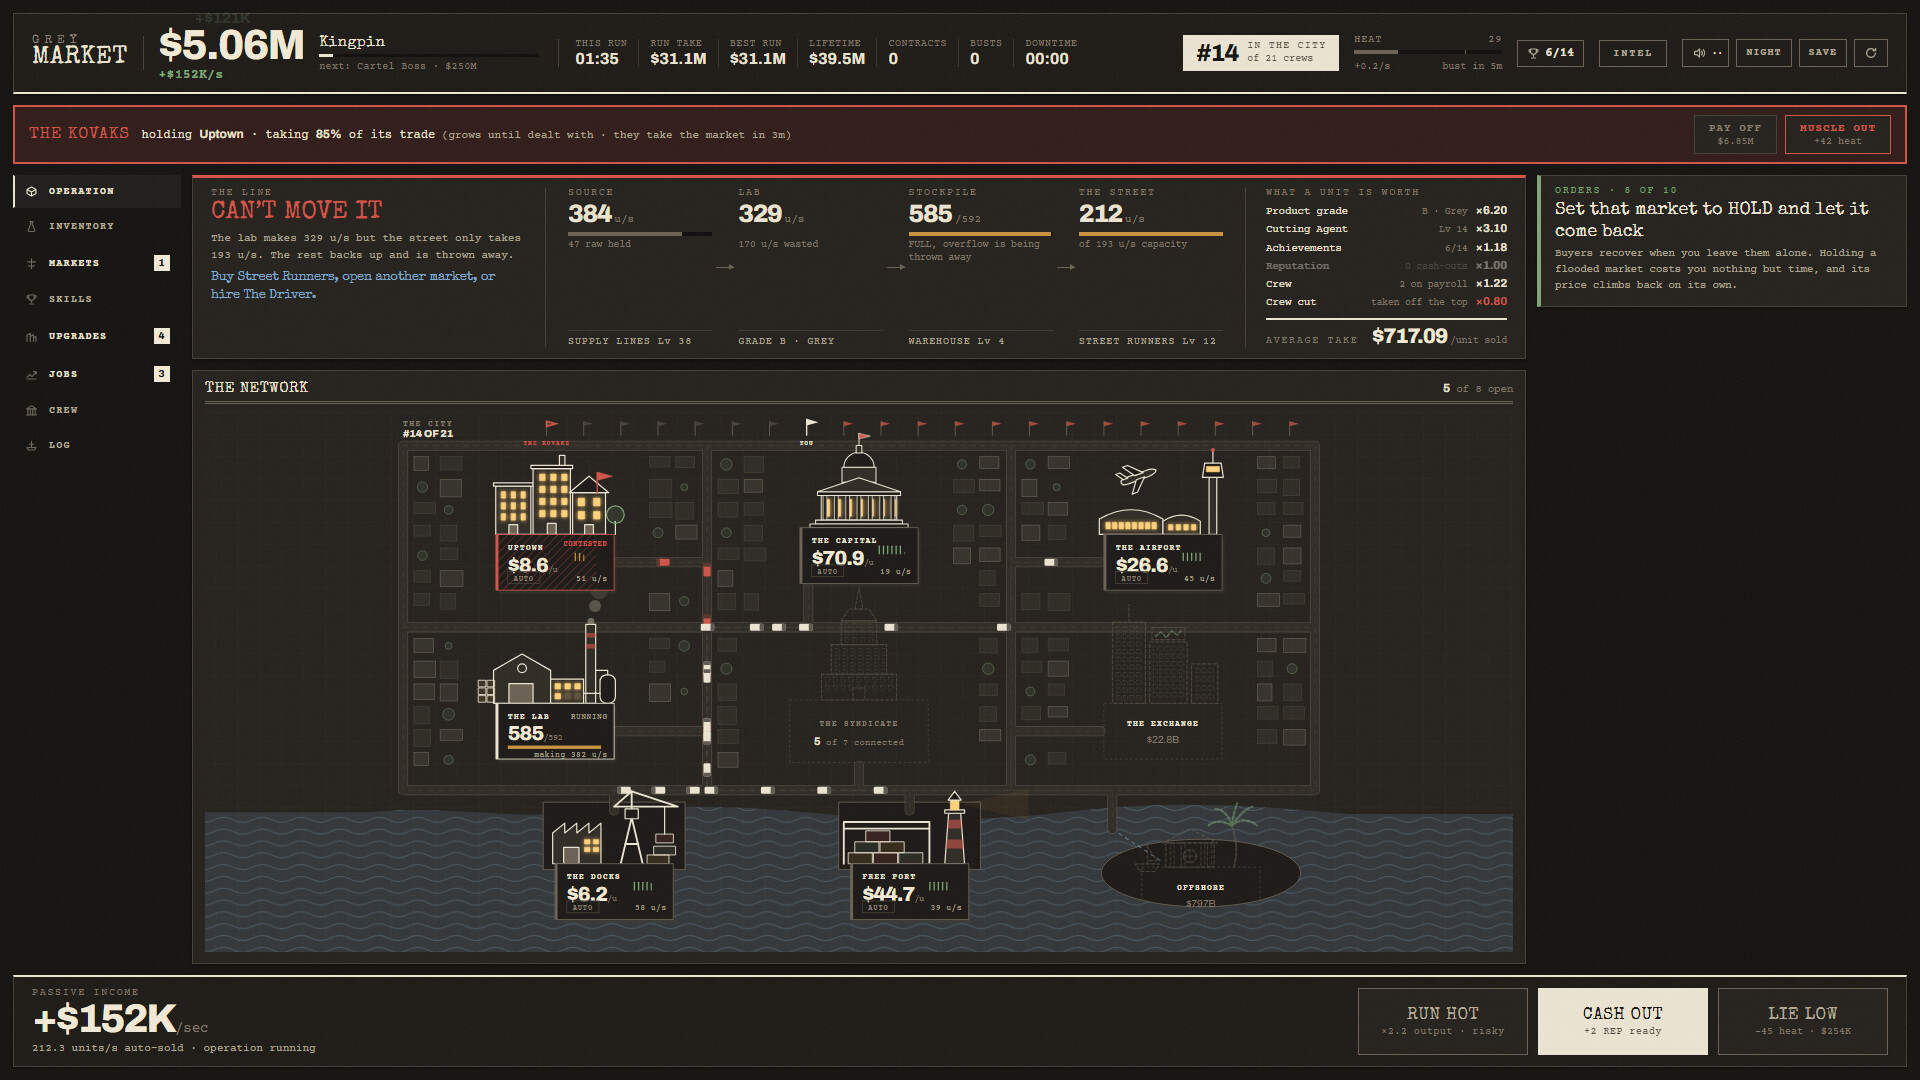Click the CASH OUT button
Screen dimensions: 1920x1080
(1622, 1021)
